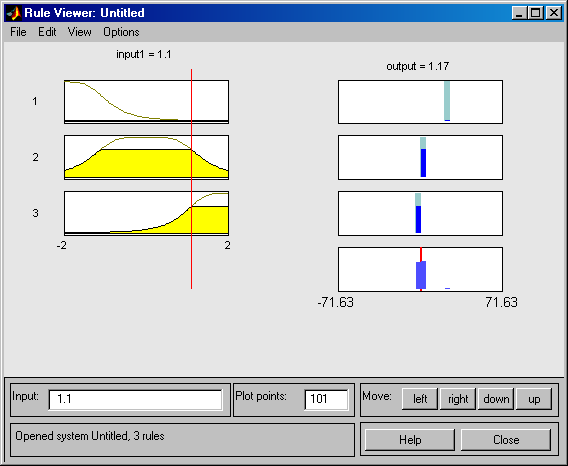Click the MATLAB icon in title bar
Screen dimensions: 568x466
click(14, 13)
